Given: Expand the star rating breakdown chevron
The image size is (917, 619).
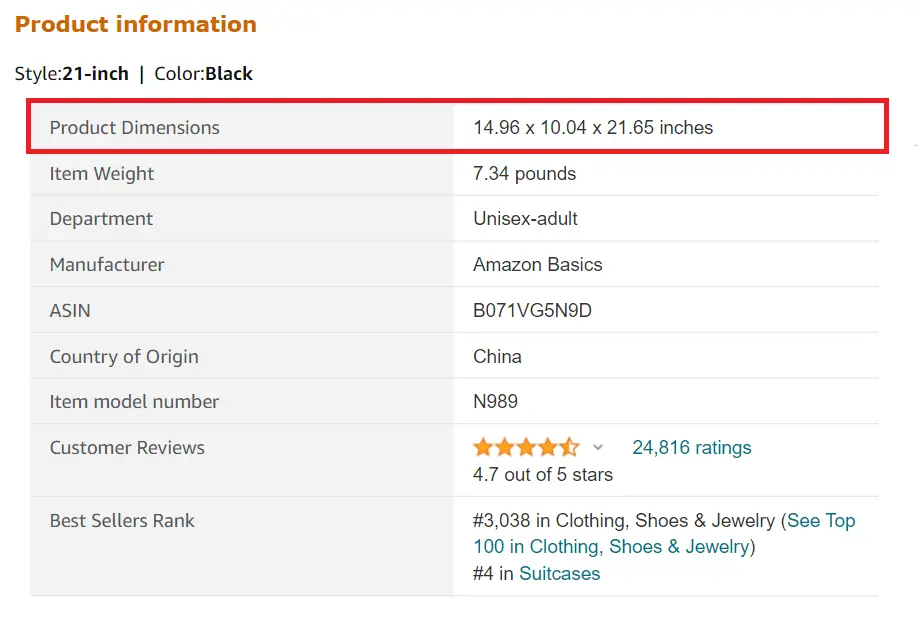Looking at the screenshot, I should click(x=597, y=447).
